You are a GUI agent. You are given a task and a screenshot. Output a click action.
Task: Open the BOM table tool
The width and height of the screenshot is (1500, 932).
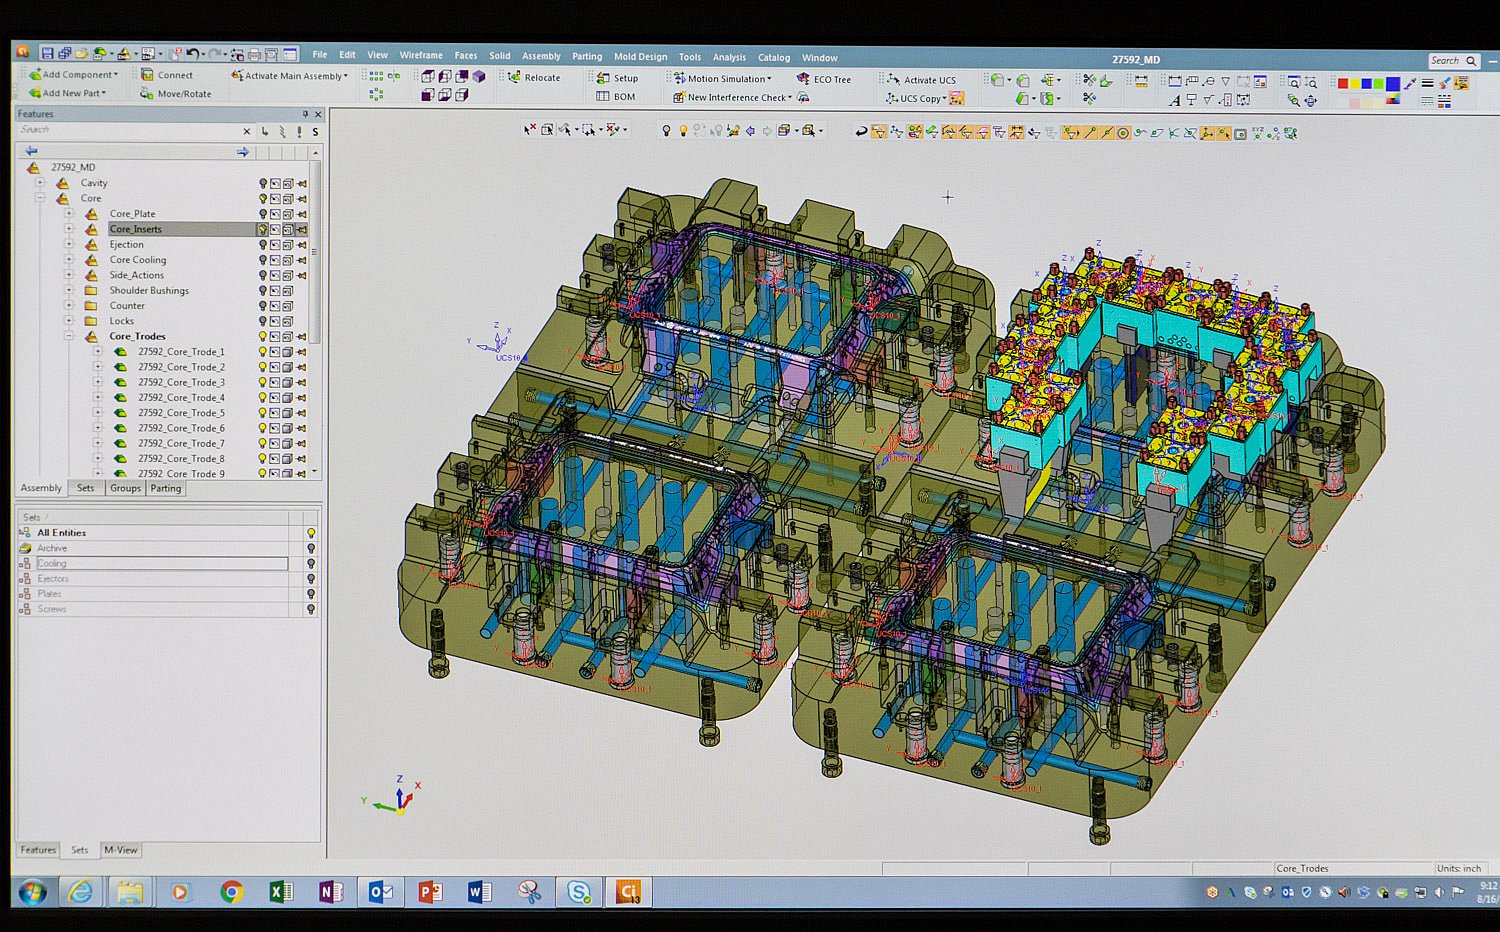click(603, 97)
